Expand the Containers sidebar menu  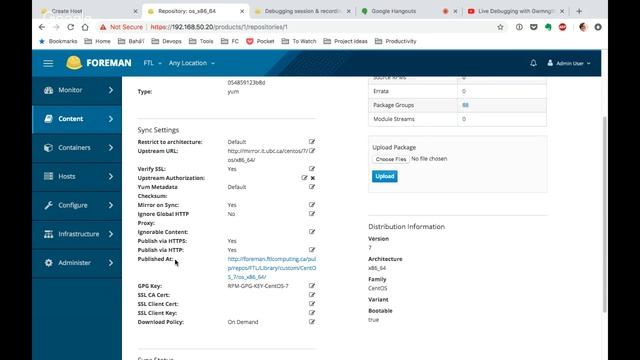click(x=77, y=148)
